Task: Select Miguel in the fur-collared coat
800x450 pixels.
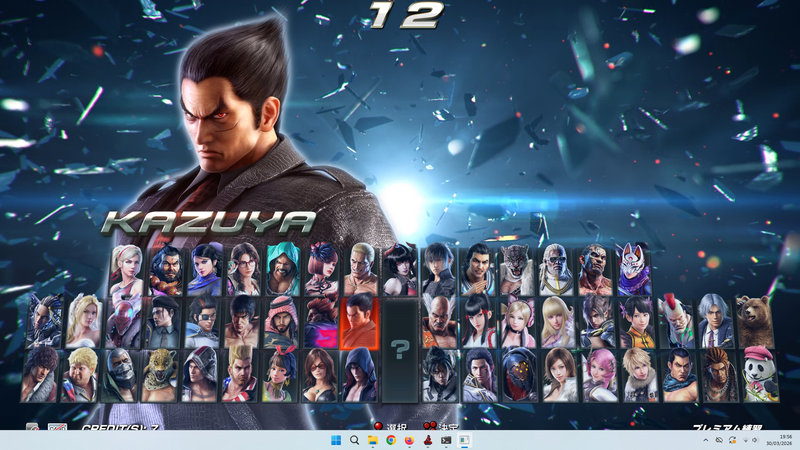Action: click(x=40, y=376)
